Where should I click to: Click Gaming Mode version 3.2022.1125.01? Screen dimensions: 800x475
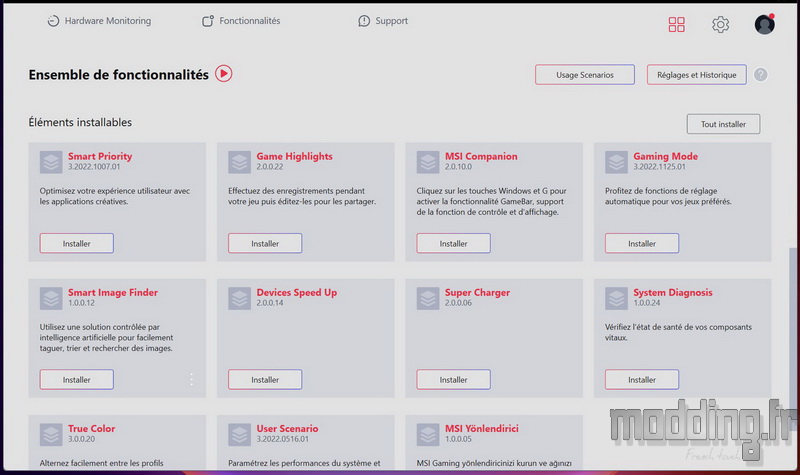pos(659,167)
